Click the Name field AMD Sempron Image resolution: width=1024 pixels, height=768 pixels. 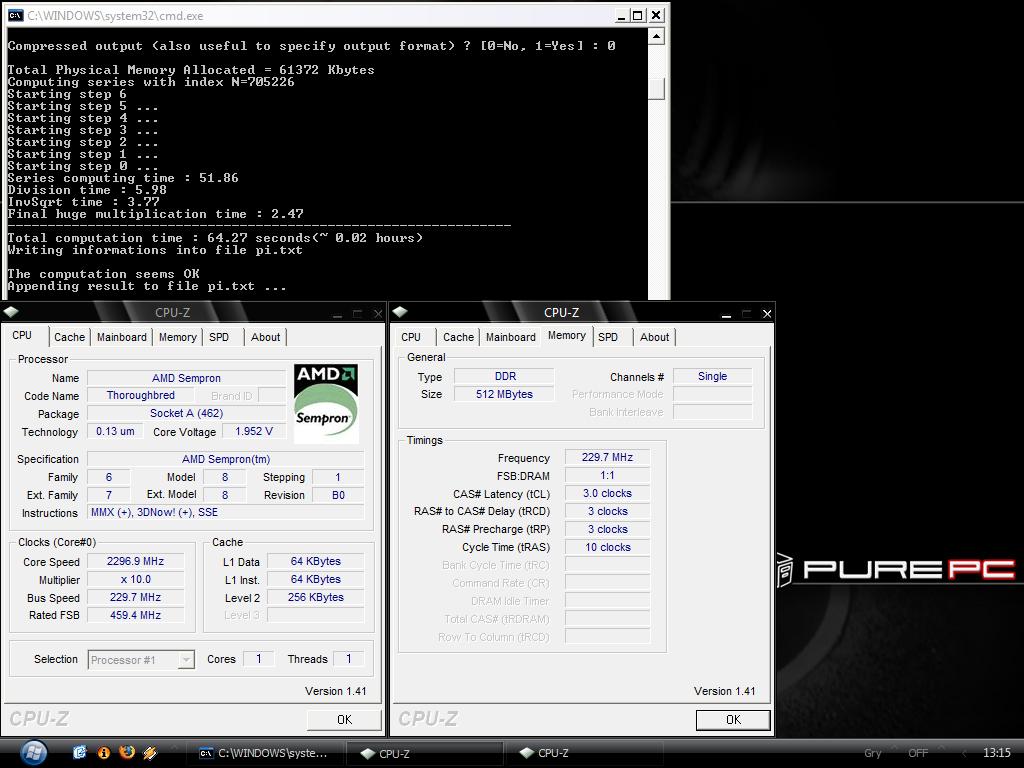186,378
